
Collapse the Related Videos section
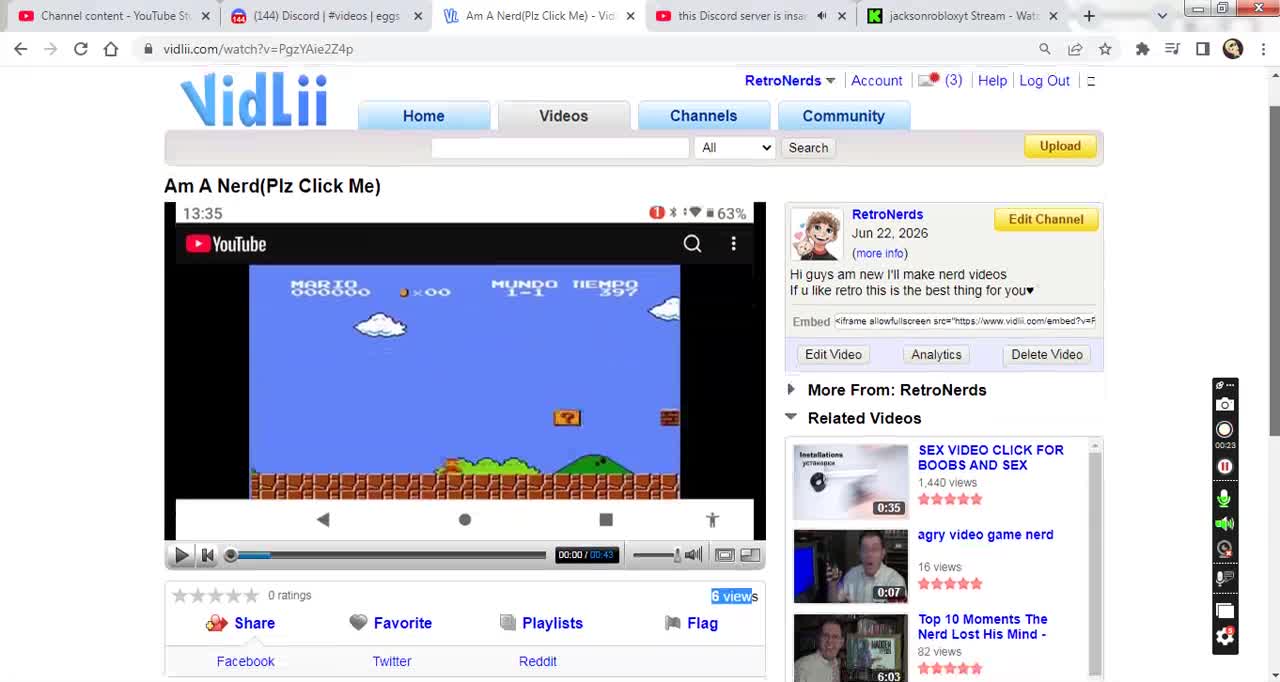coord(791,417)
